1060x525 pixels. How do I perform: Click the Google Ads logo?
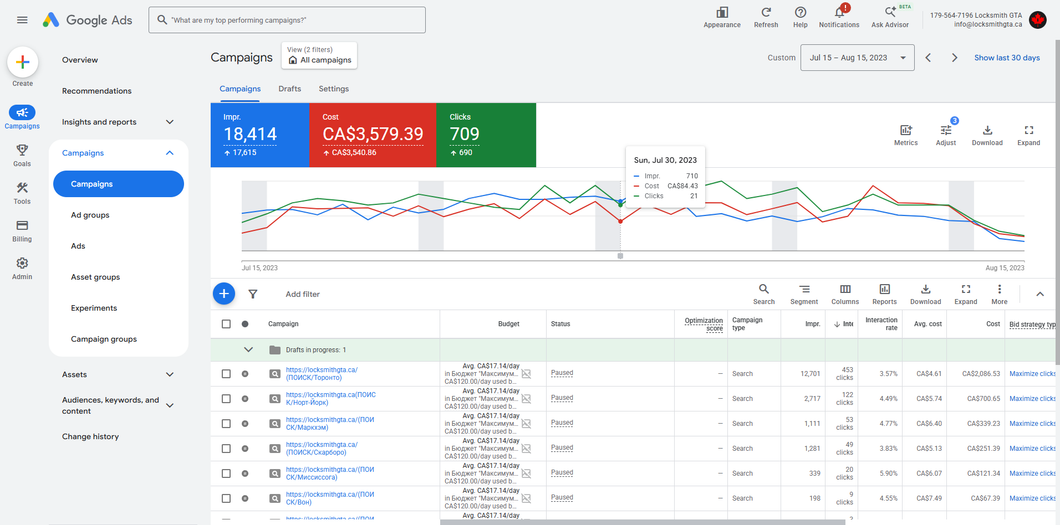click(x=87, y=20)
